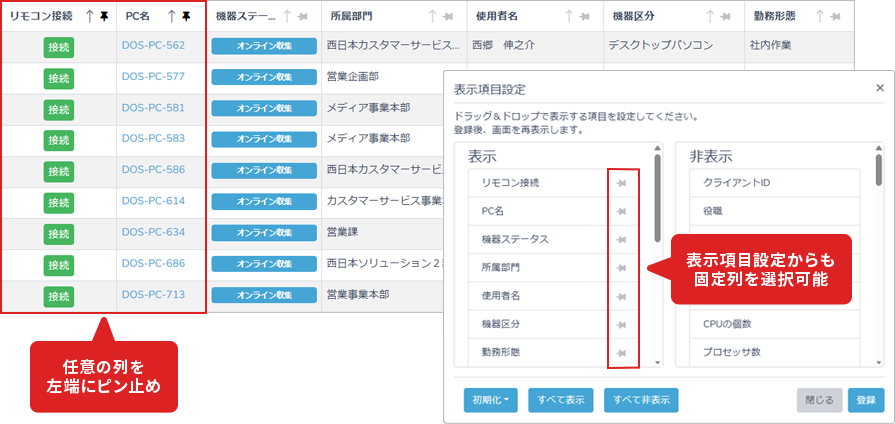Image resolution: width=895 pixels, height=424 pixels.
Task: Close the 表示項目設定 dialog with X
Action: coord(880,88)
